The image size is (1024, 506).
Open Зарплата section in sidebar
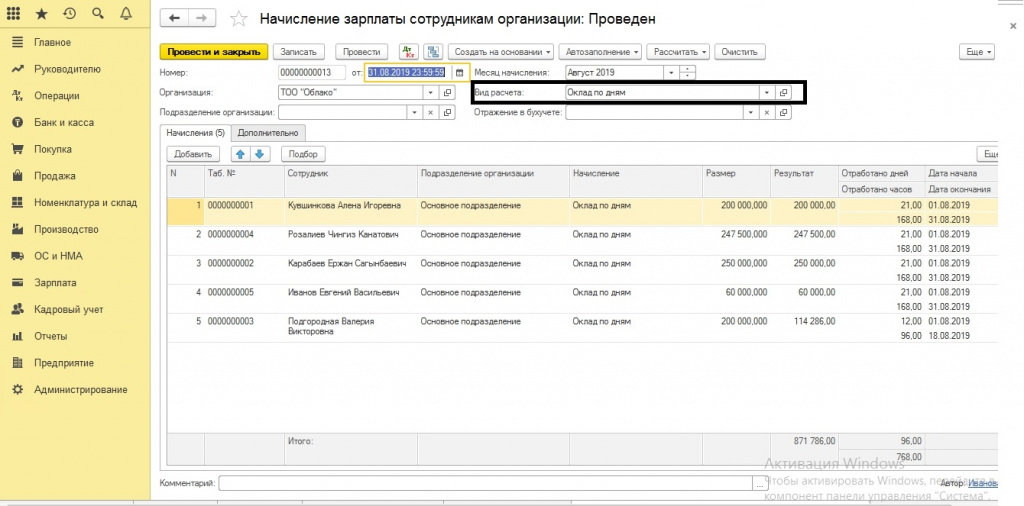tap(55, 283)
